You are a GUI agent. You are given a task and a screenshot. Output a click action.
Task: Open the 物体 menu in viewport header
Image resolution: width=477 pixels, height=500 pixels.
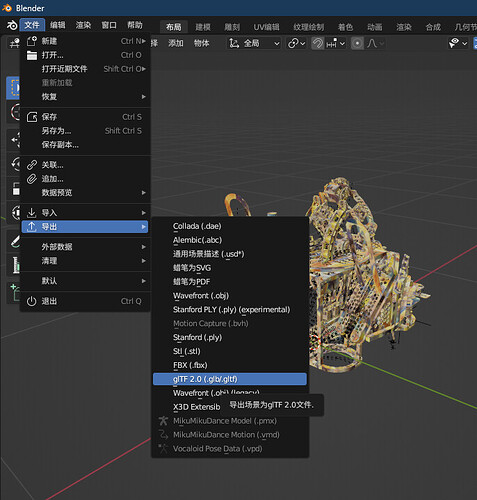[202, 43]
